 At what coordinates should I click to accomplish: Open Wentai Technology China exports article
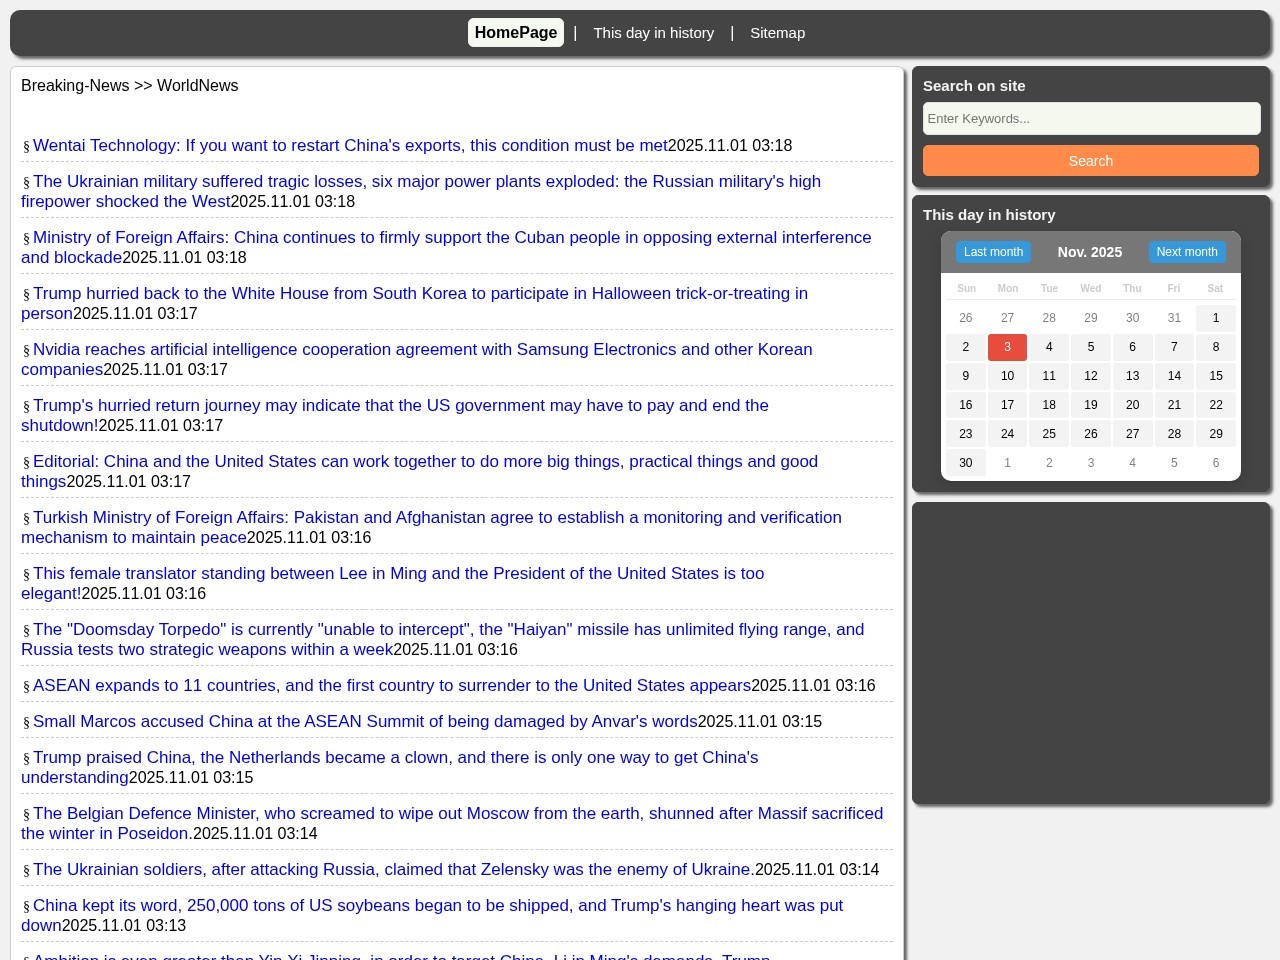click(350, 146)
